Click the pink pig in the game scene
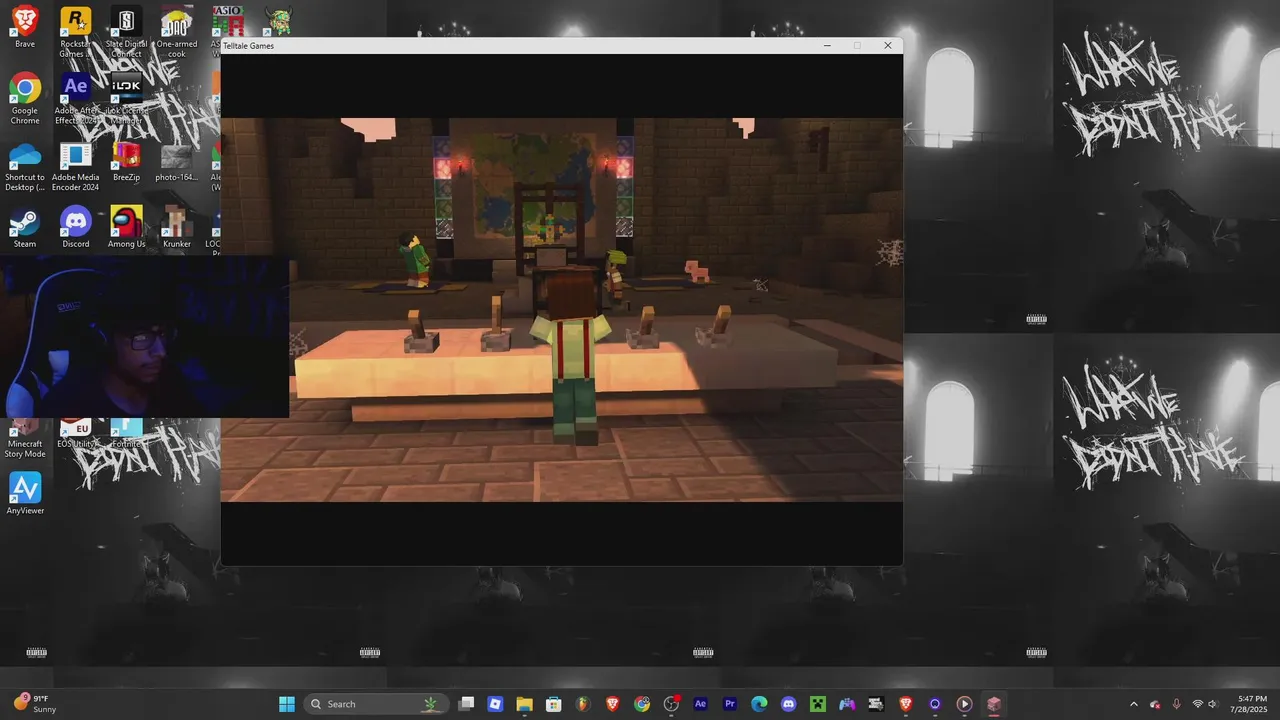Viewport: 1280px width, 720px height. pyautogui.click(x=697, y=270)
